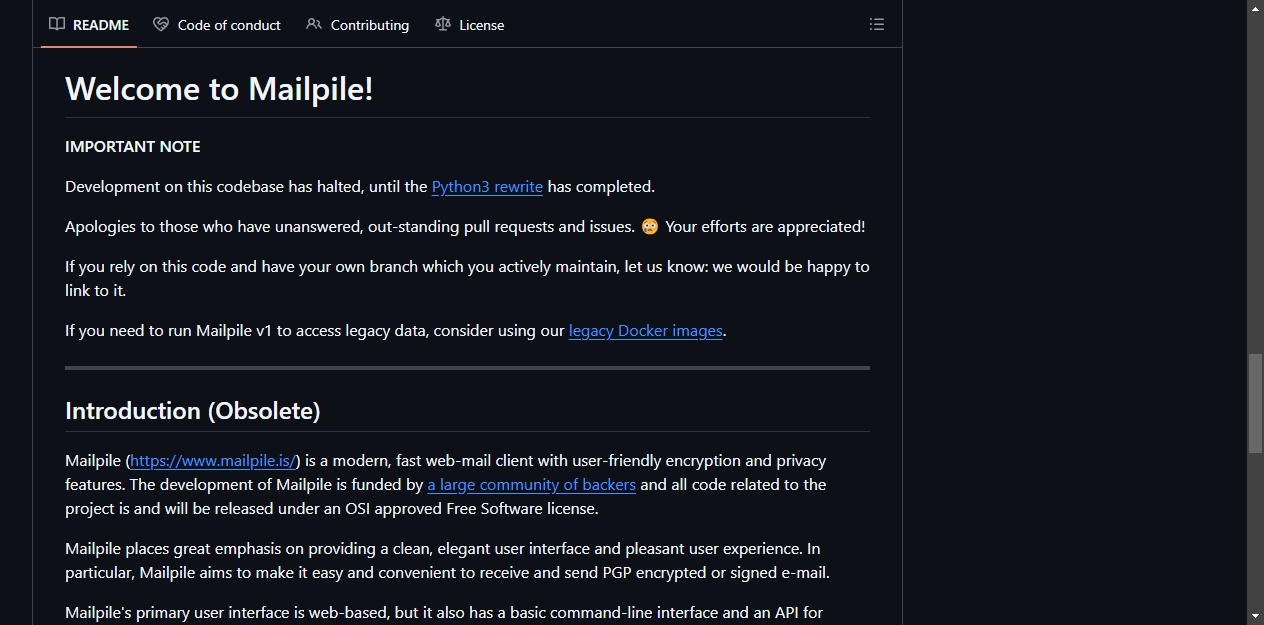This screenshot has height=625, width=1264.
Task: Click the Welcome to Mailpile! heading
Action: point(219,89)
